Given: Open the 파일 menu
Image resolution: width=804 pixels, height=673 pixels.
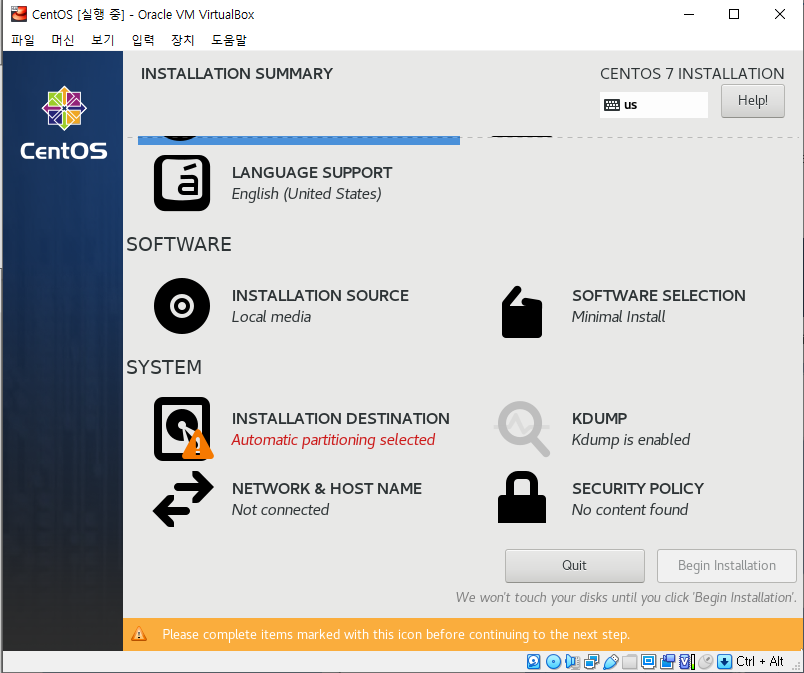Looking at the screenshot, I should [23, 39].
